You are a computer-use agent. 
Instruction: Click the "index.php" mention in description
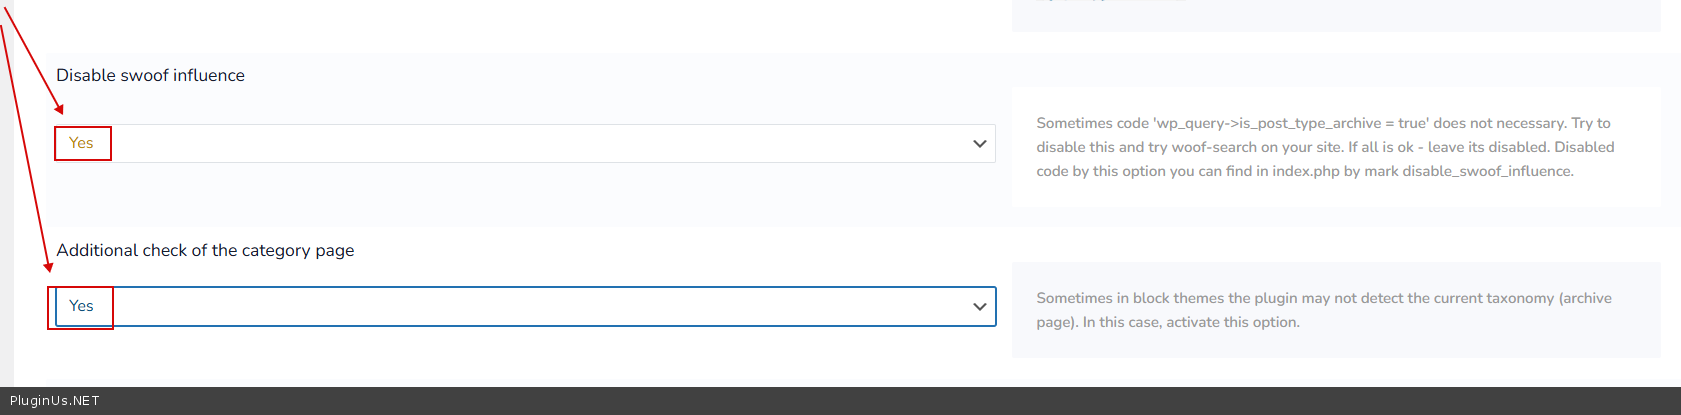(x=1306, y=171)
